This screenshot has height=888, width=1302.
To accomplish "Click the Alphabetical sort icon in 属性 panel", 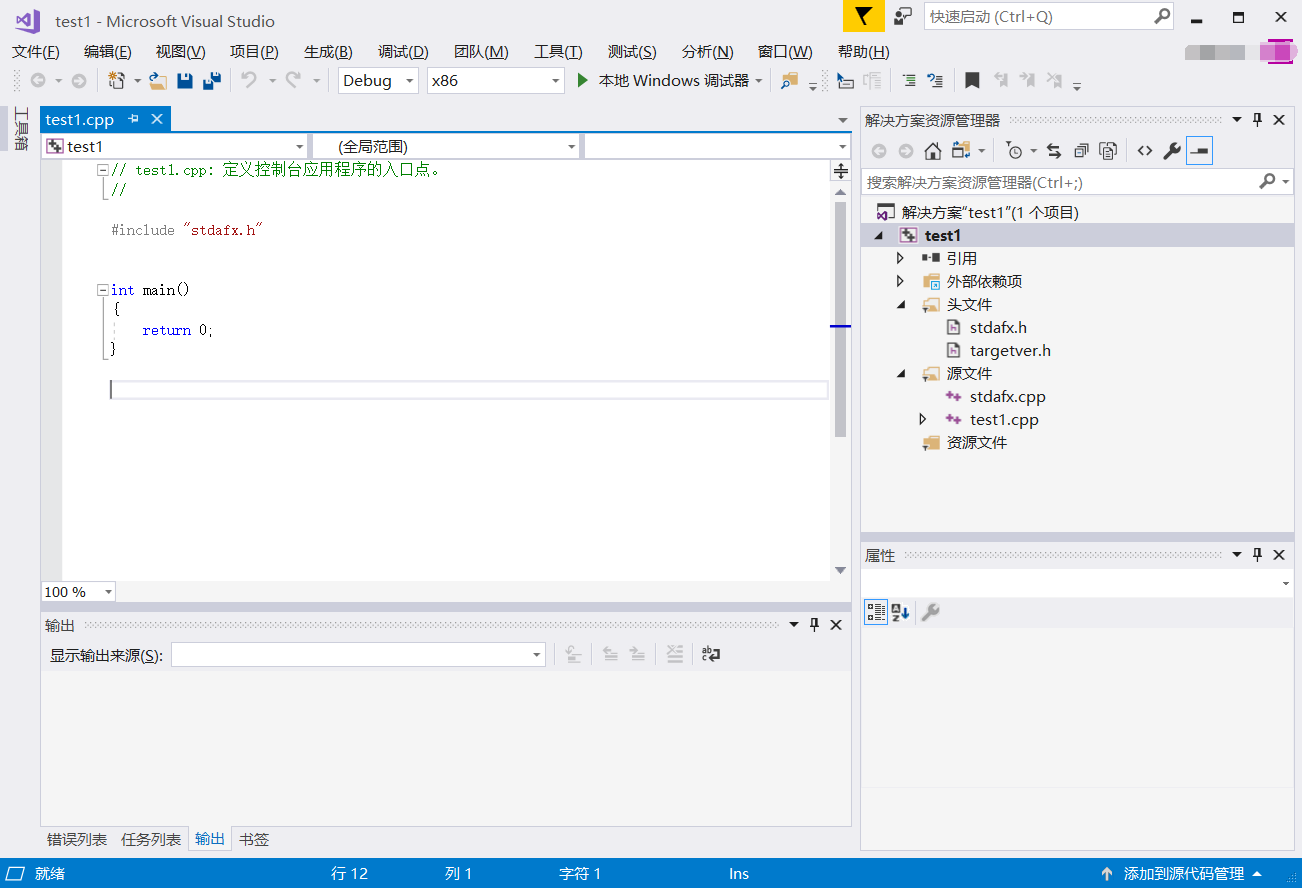I will tap(900, 612).
